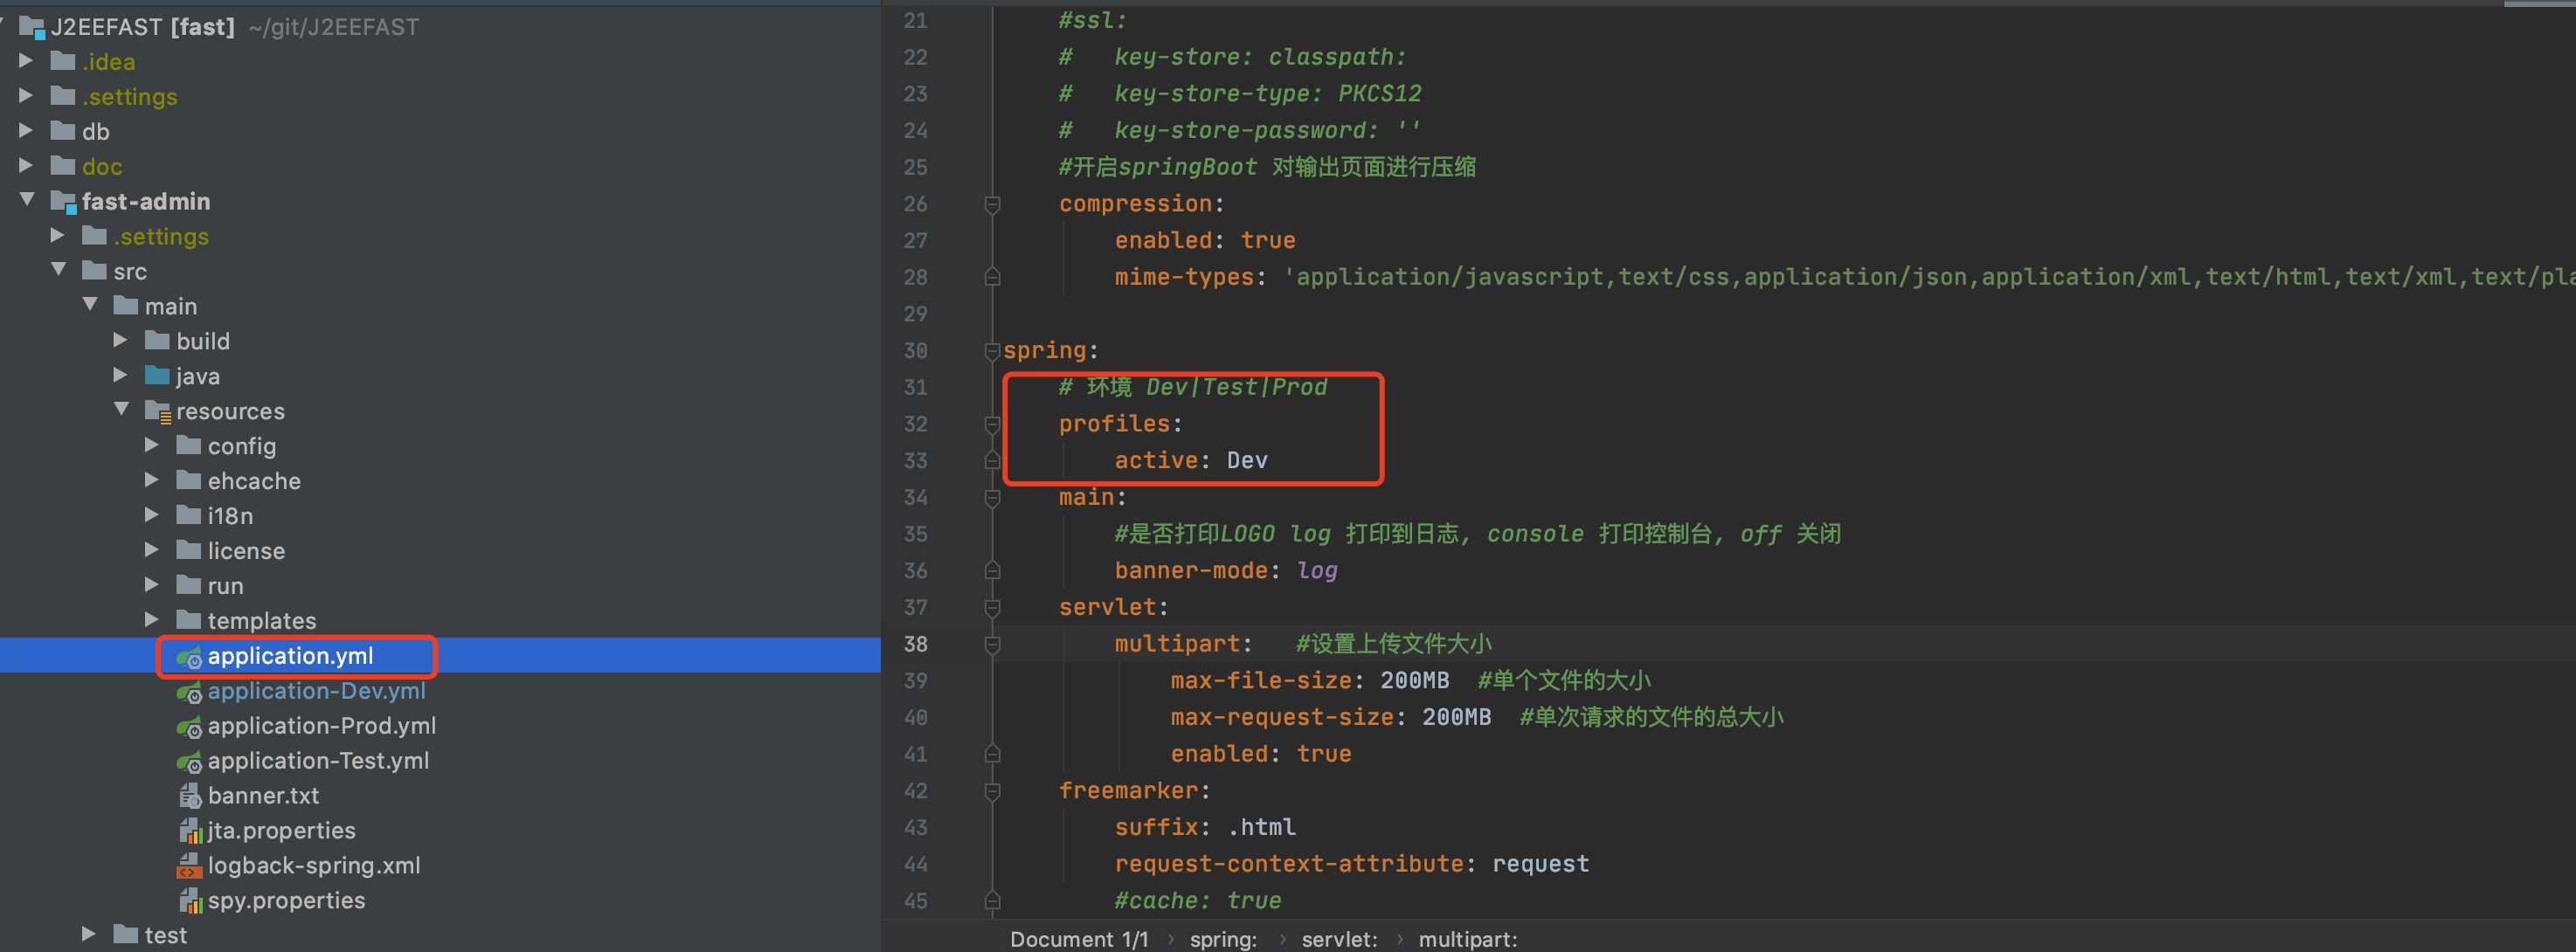
Task: Collapse the src folder node
Action: click(58, 271)
